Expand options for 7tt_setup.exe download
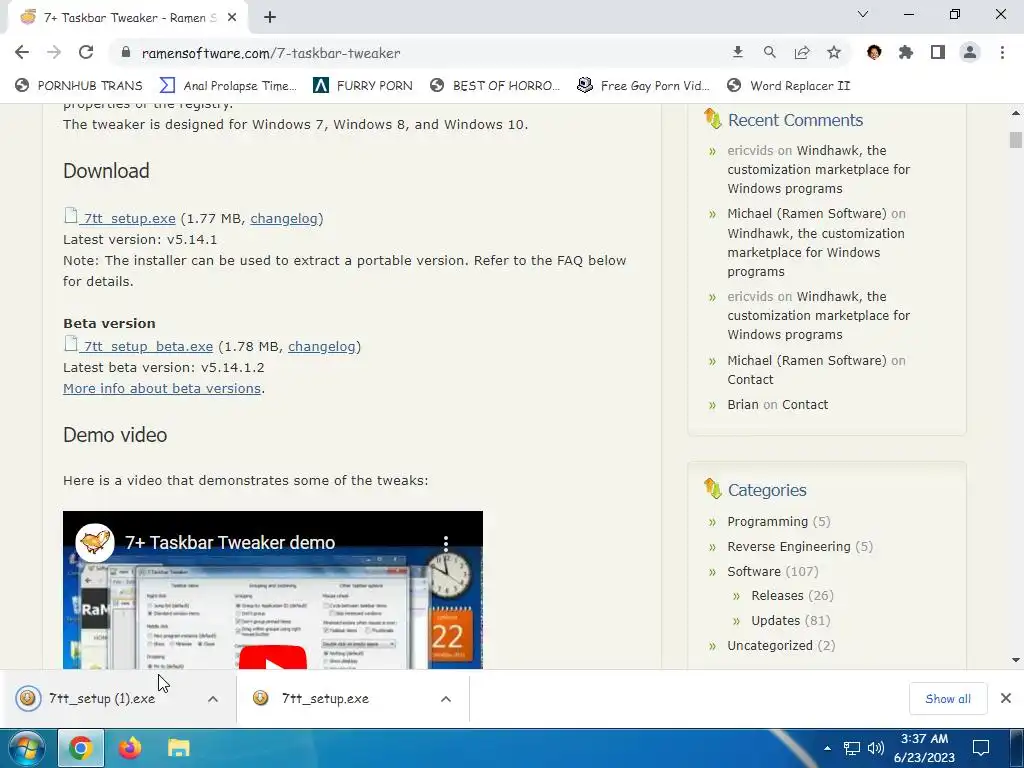Screen dimensions: 1024x768 click(x=446, y=699)
